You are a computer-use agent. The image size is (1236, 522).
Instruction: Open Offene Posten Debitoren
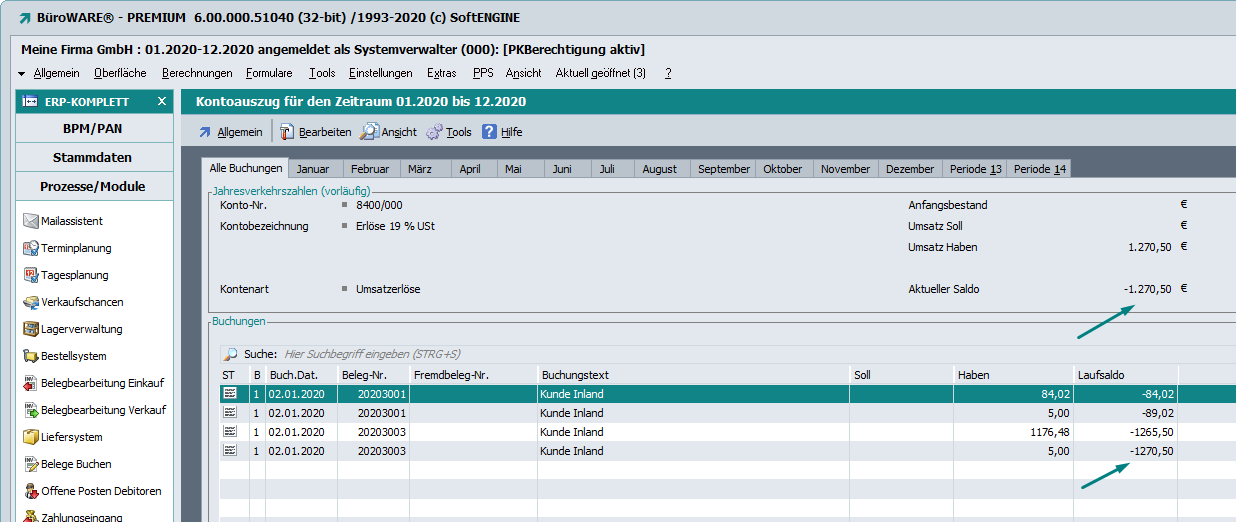(x=100, y=491)
